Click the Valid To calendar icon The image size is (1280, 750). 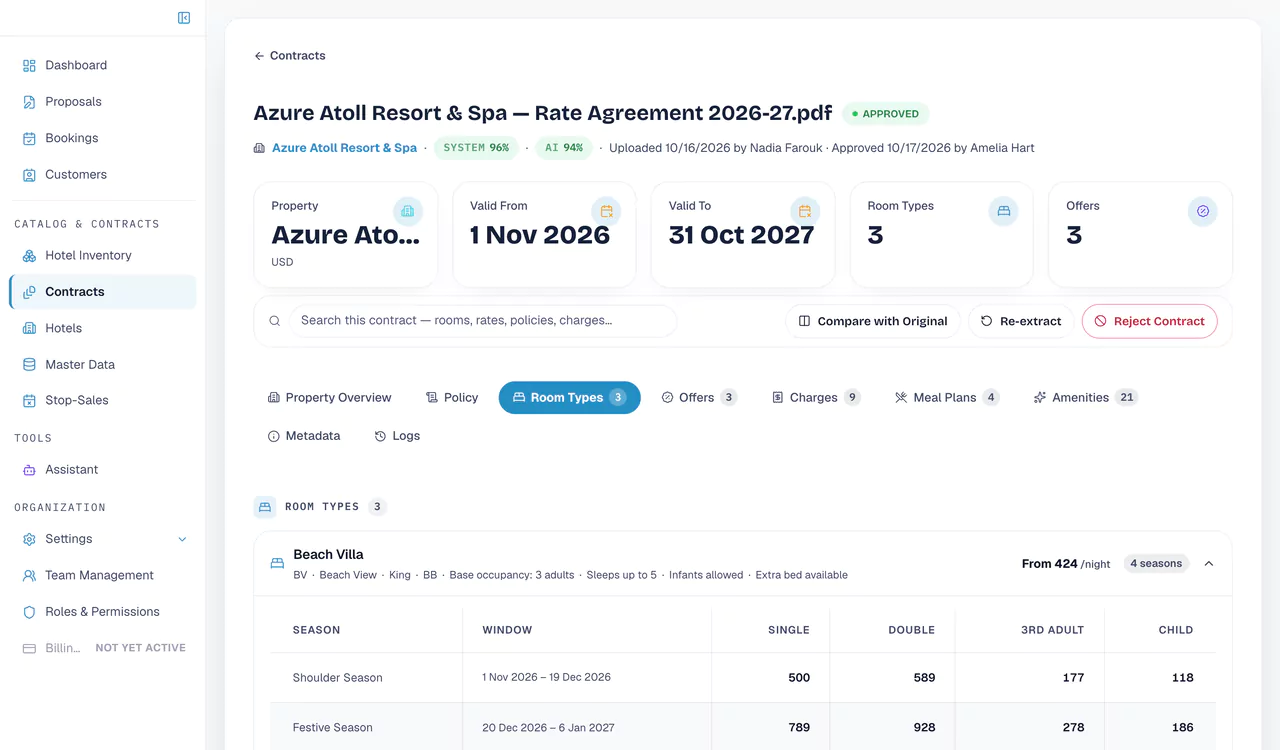point(805,211)
